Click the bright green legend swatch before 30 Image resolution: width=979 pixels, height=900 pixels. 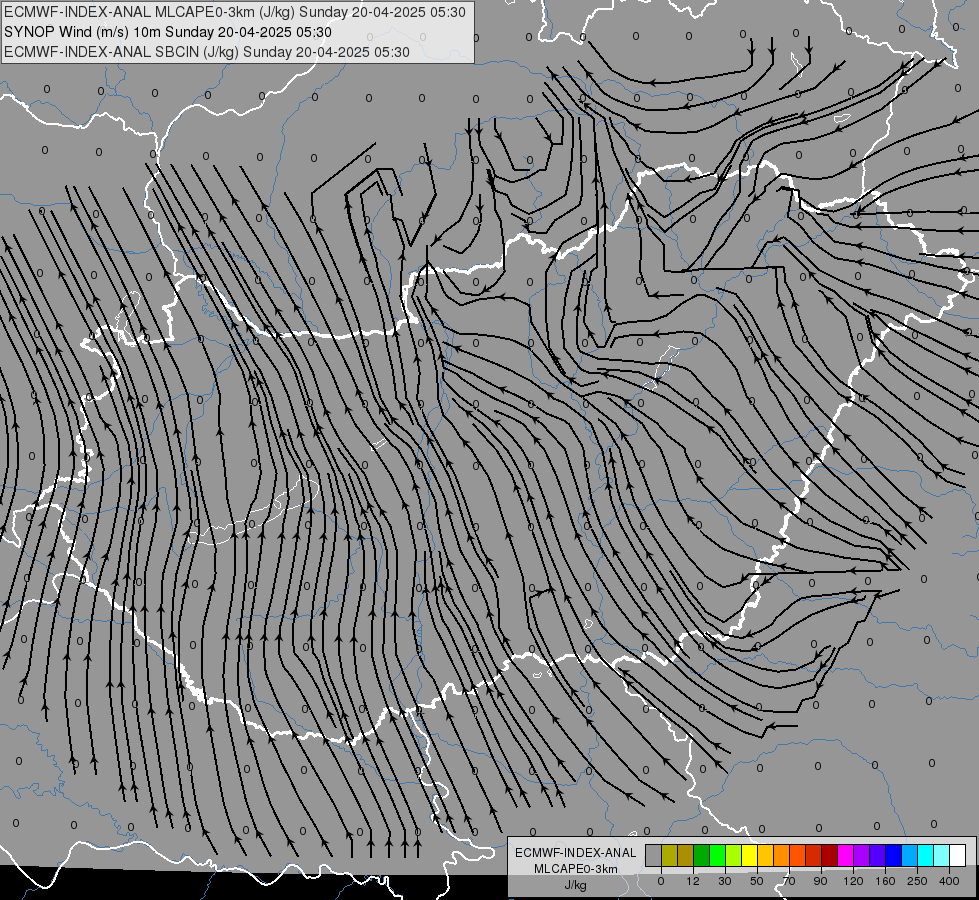pos(717,855)
